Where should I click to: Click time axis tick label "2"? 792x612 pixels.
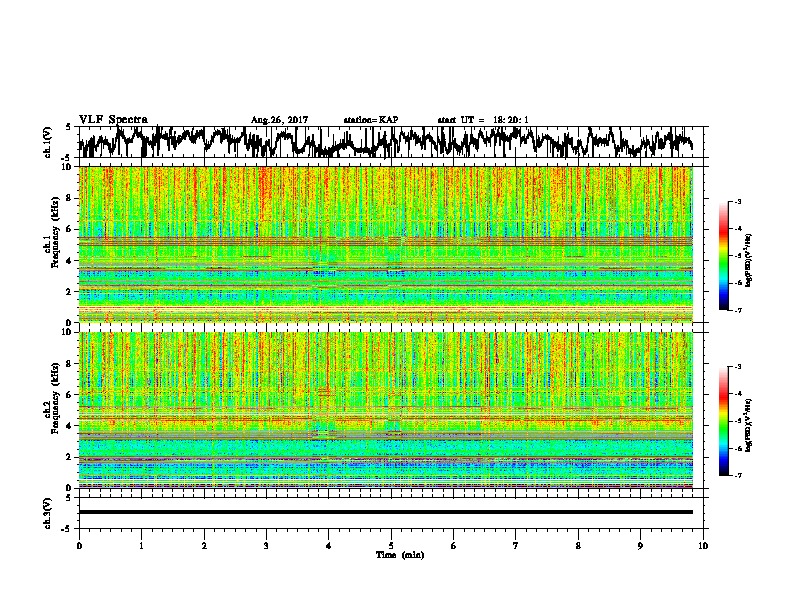(204, 546)
